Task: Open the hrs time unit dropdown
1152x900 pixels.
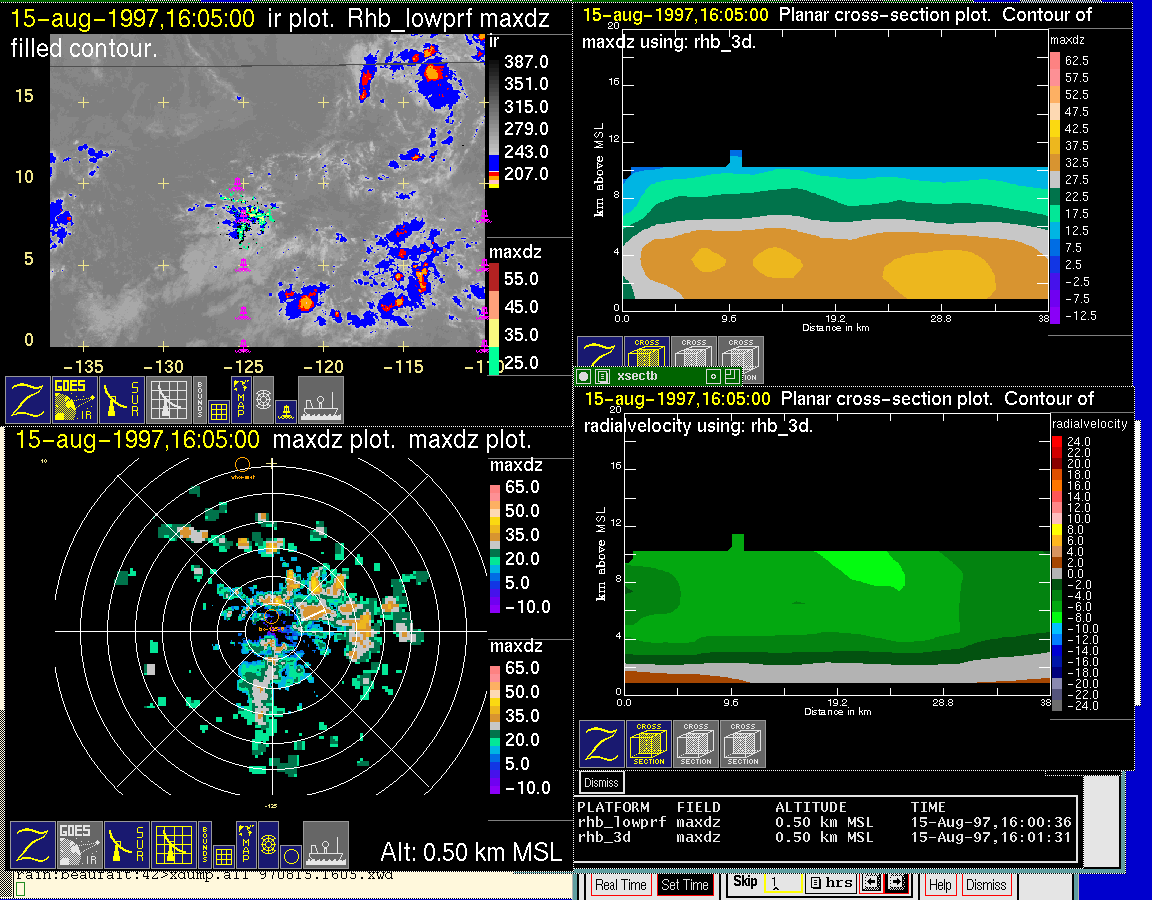Action: point(829,884)
